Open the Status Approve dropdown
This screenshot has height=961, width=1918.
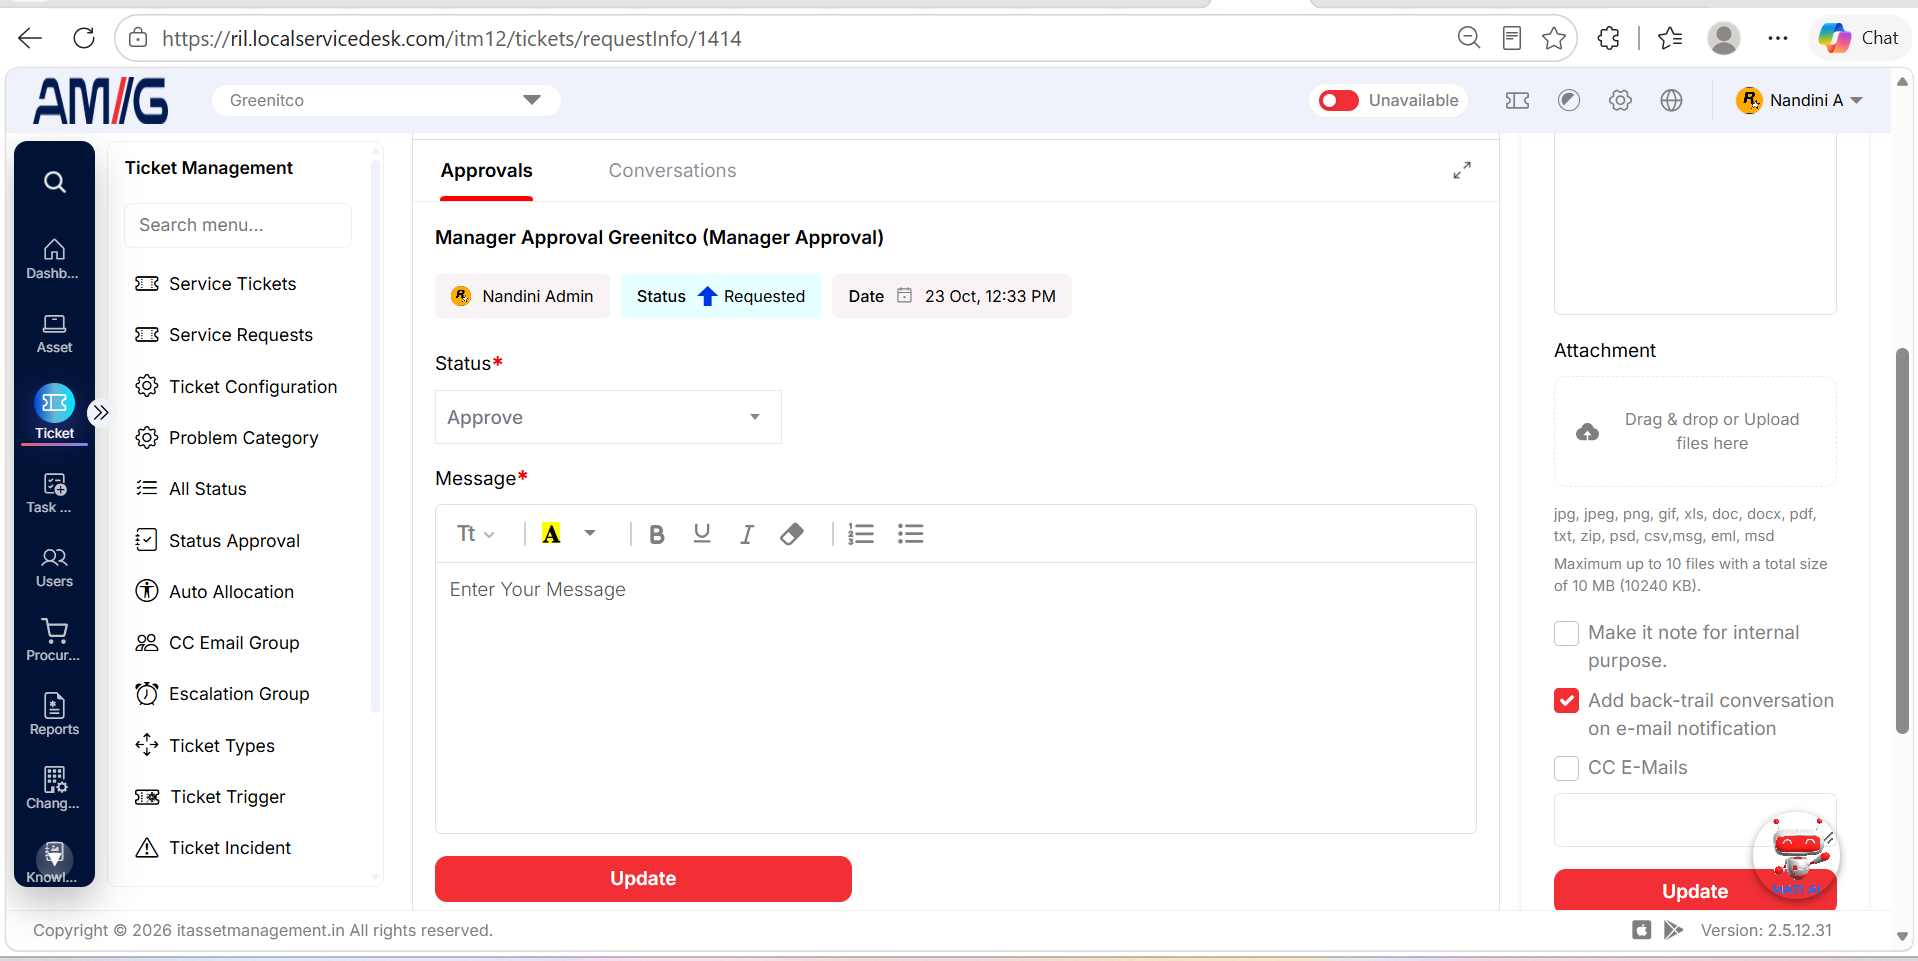point(608,417)
